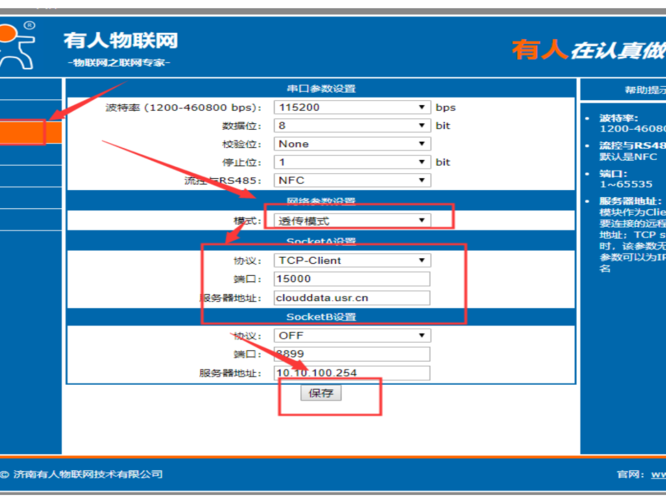
Task: Click the 官网 website link in footer
Action: click(x=658, y=475)
